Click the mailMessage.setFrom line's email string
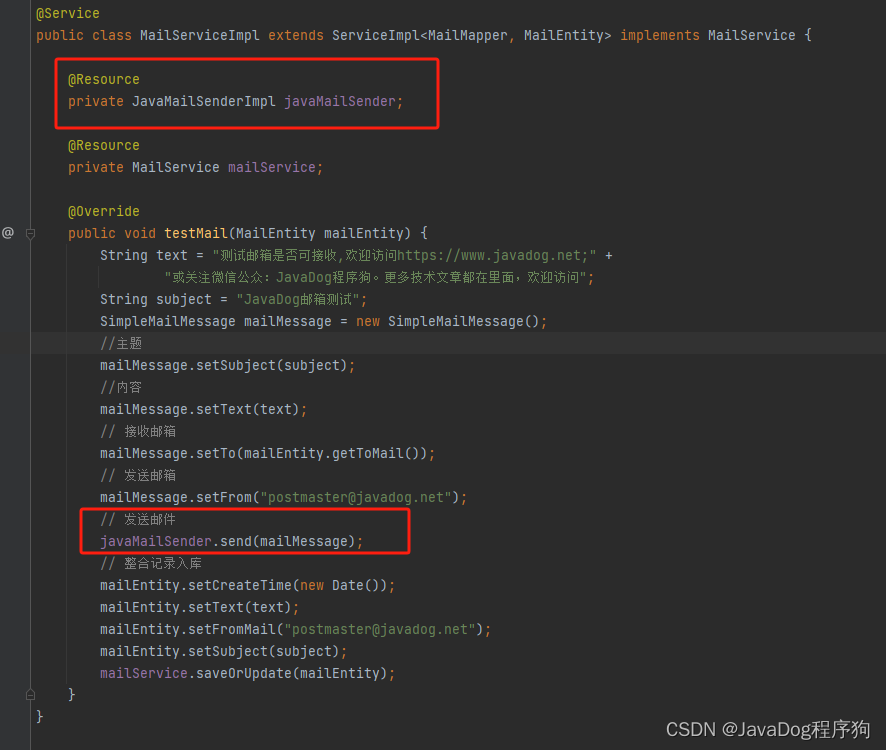 click(356, 498)
